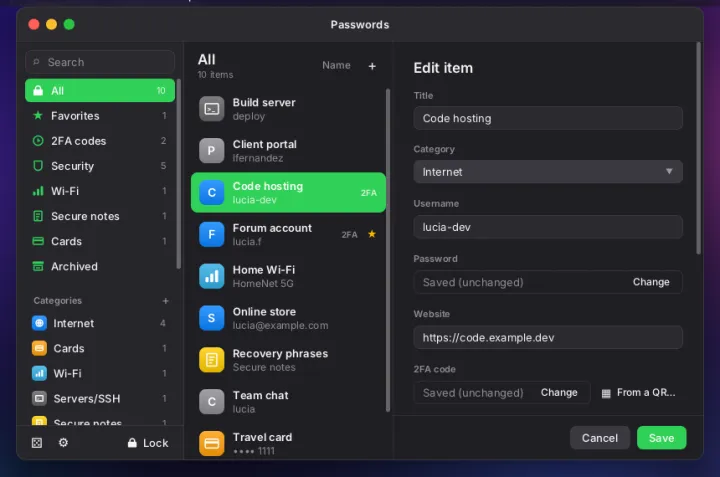Cancel editing the item
720x477 pixels.
tap(600, 438)
